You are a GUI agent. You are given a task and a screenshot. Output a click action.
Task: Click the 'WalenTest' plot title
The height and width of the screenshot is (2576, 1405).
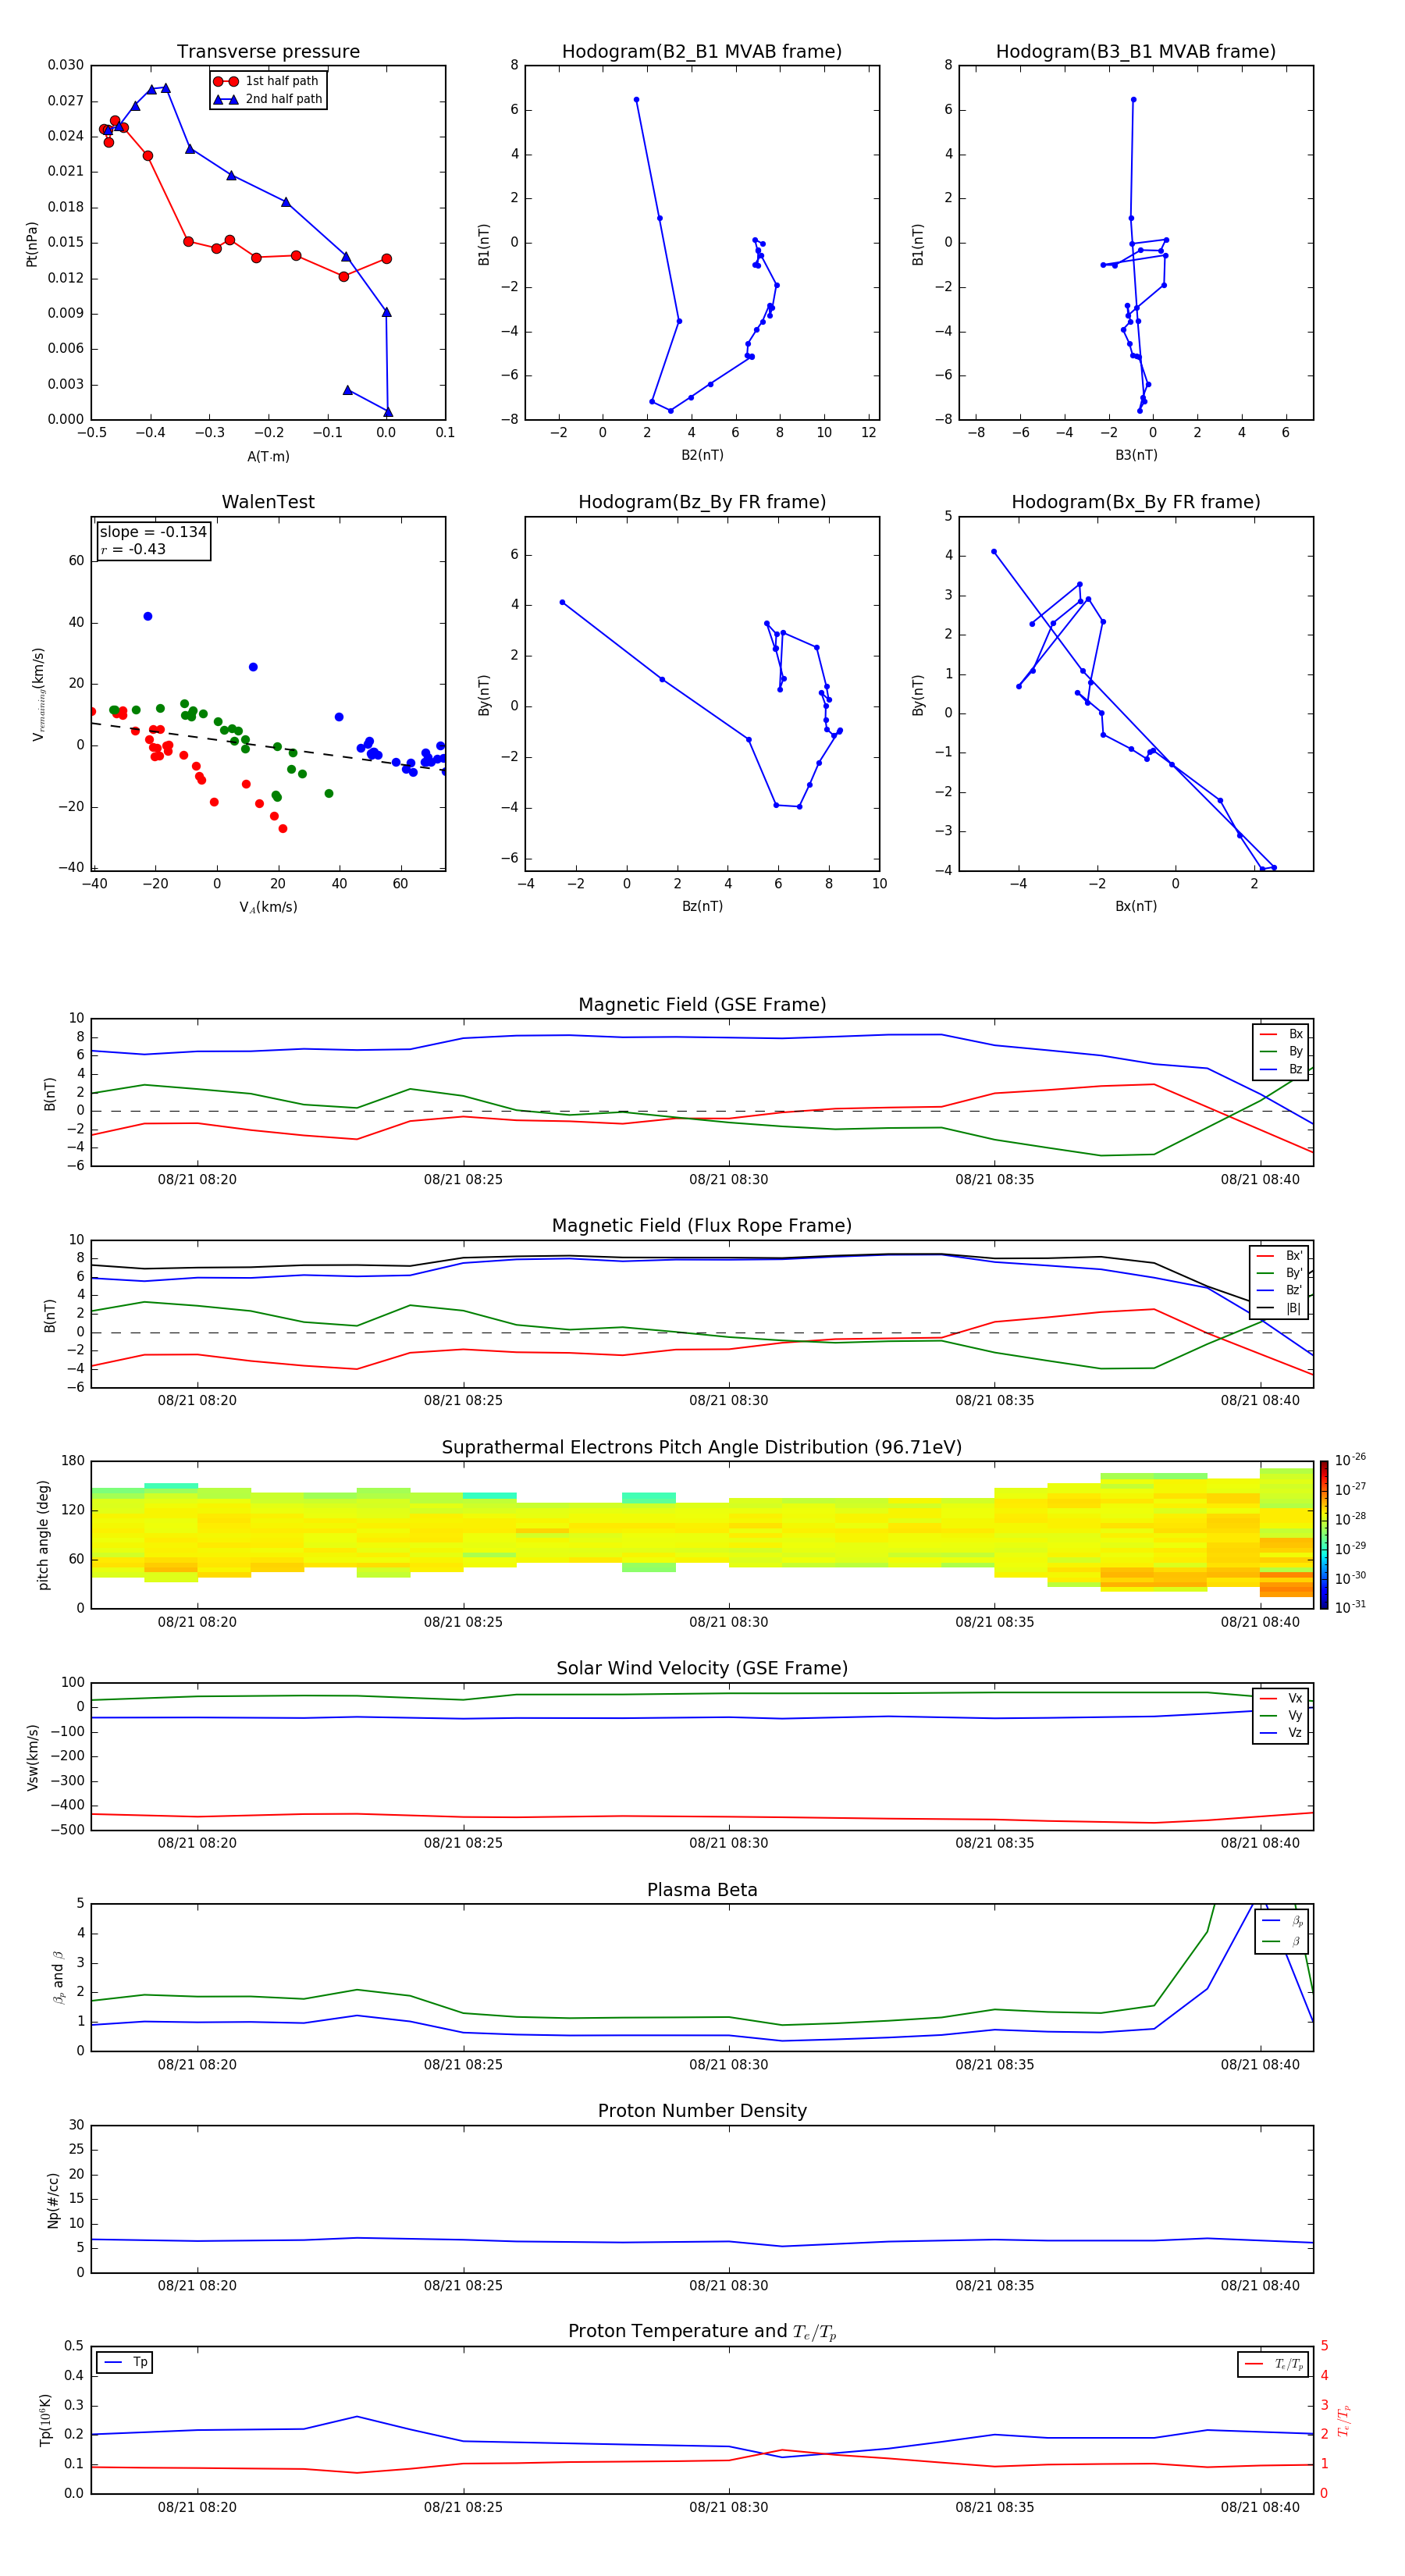[268, 502]
